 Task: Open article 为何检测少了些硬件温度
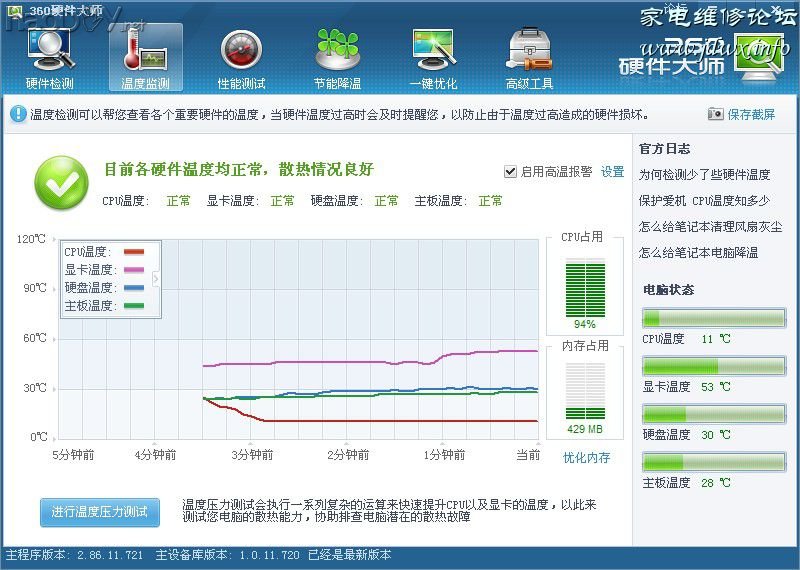pos(704,175)
